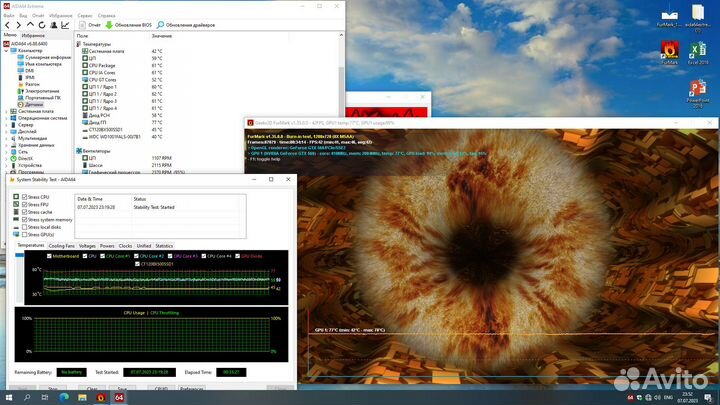
Task: Open the graph chart icon in AIDA64 toolbar
Action: pyautogui.click(x=65, y=25)
